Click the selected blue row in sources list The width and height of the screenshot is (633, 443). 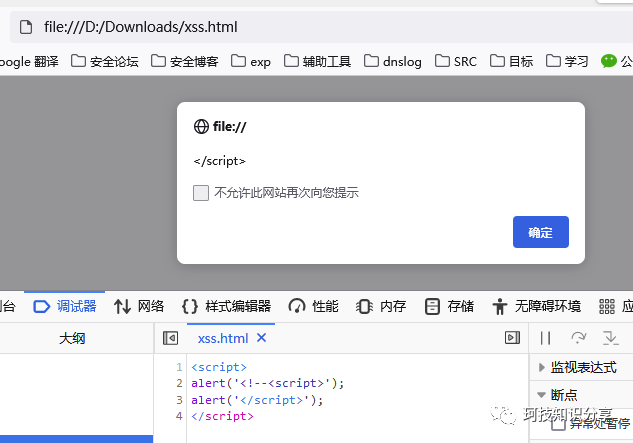click(x=76, y=439)
